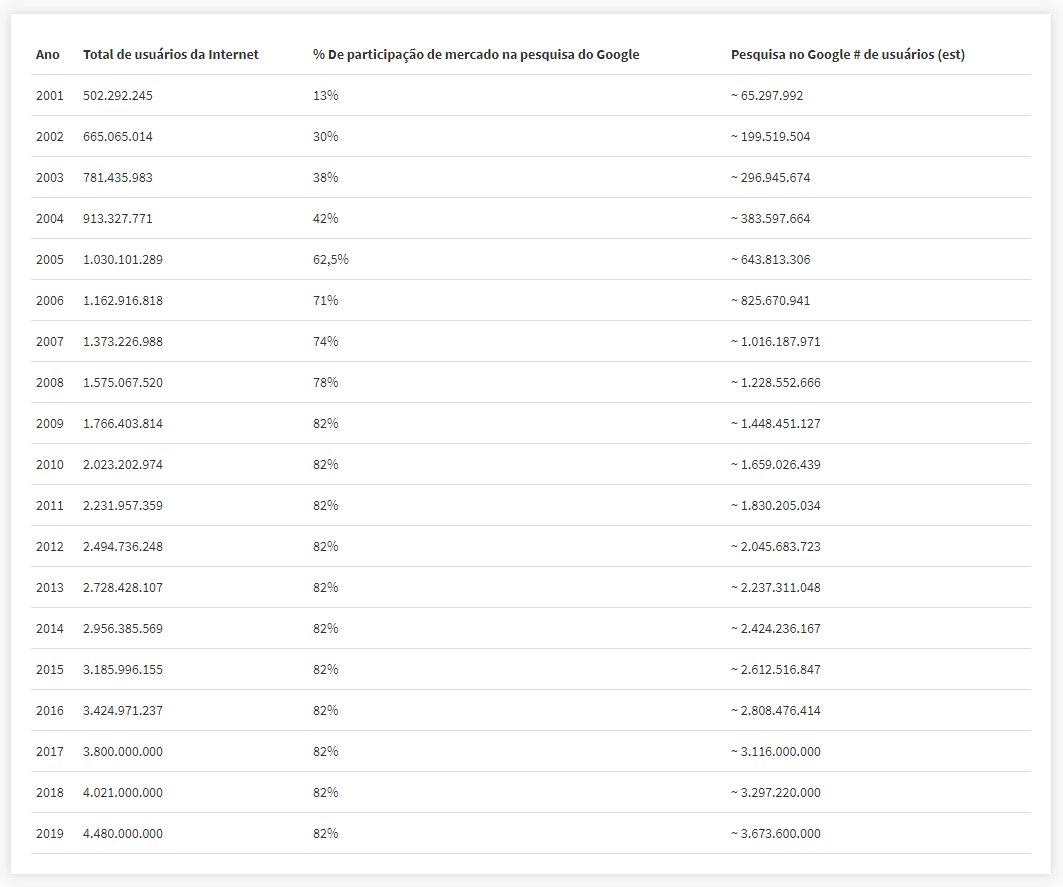
Task: Select the year 2009 cell
Action: (x=49, y=424)
